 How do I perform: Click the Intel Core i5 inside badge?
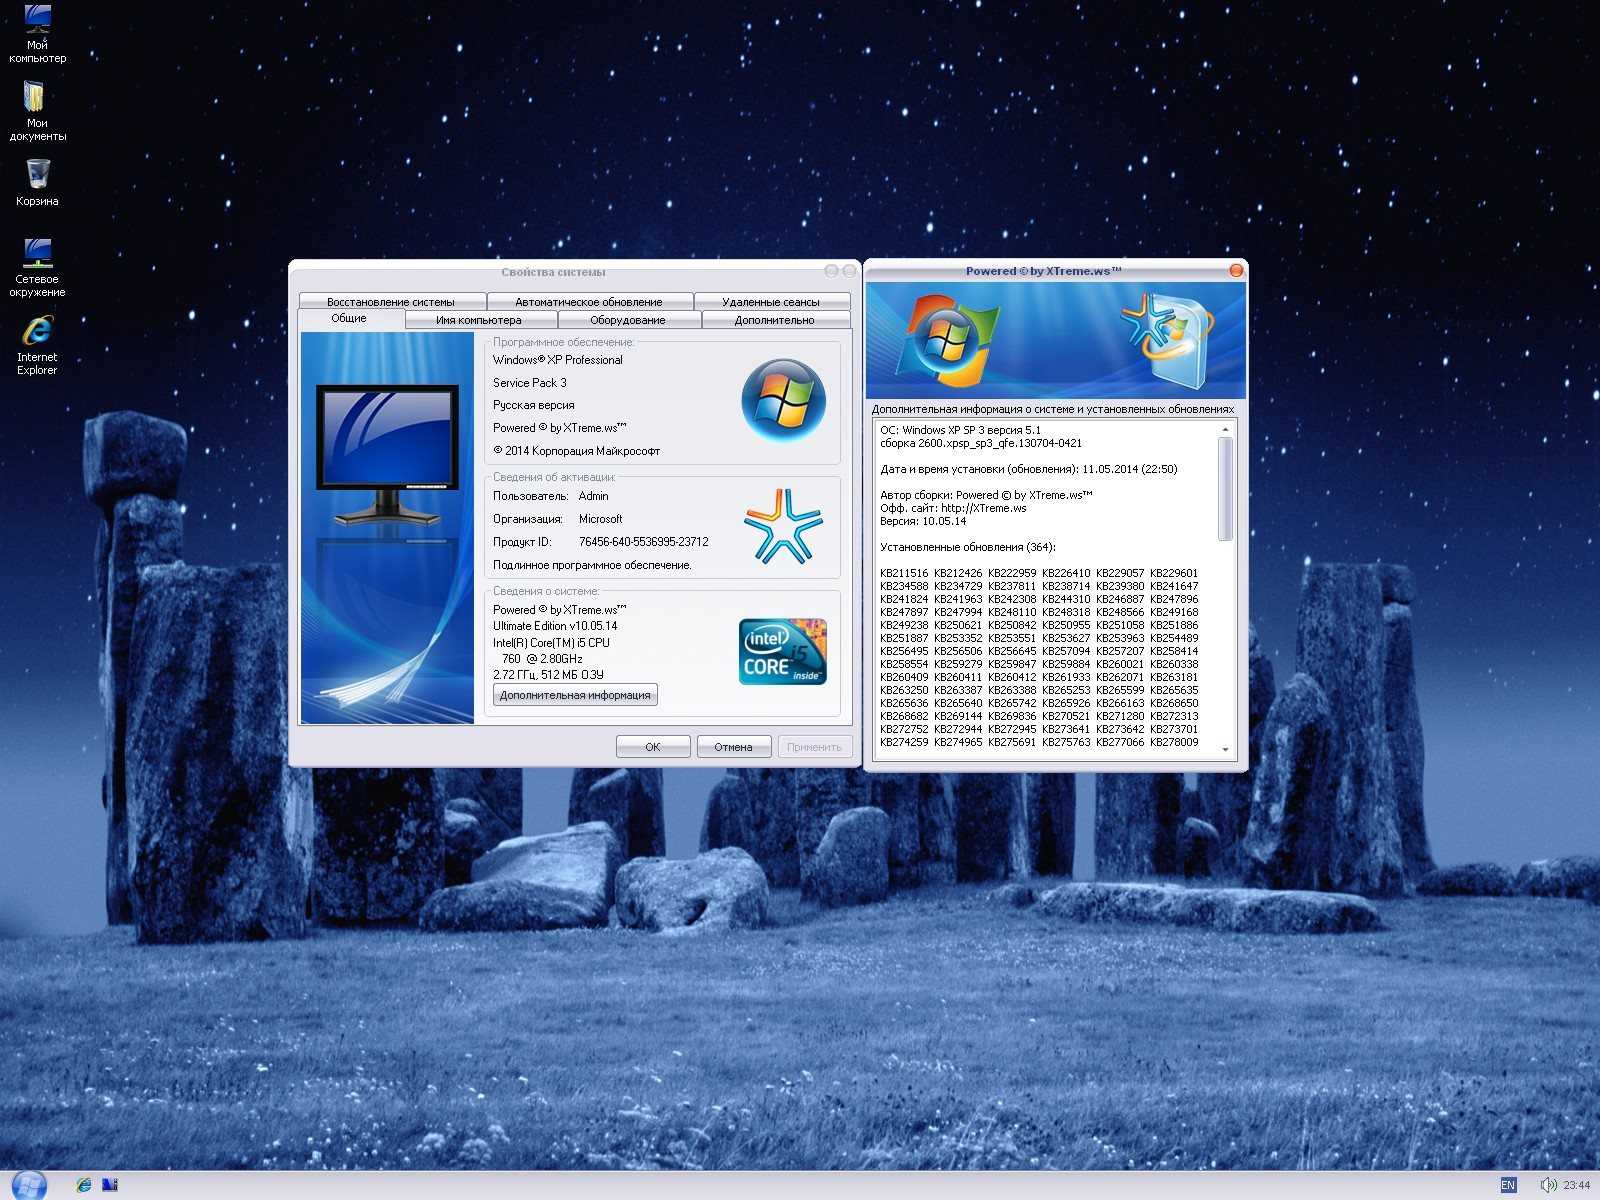click(x=783, y=652)
